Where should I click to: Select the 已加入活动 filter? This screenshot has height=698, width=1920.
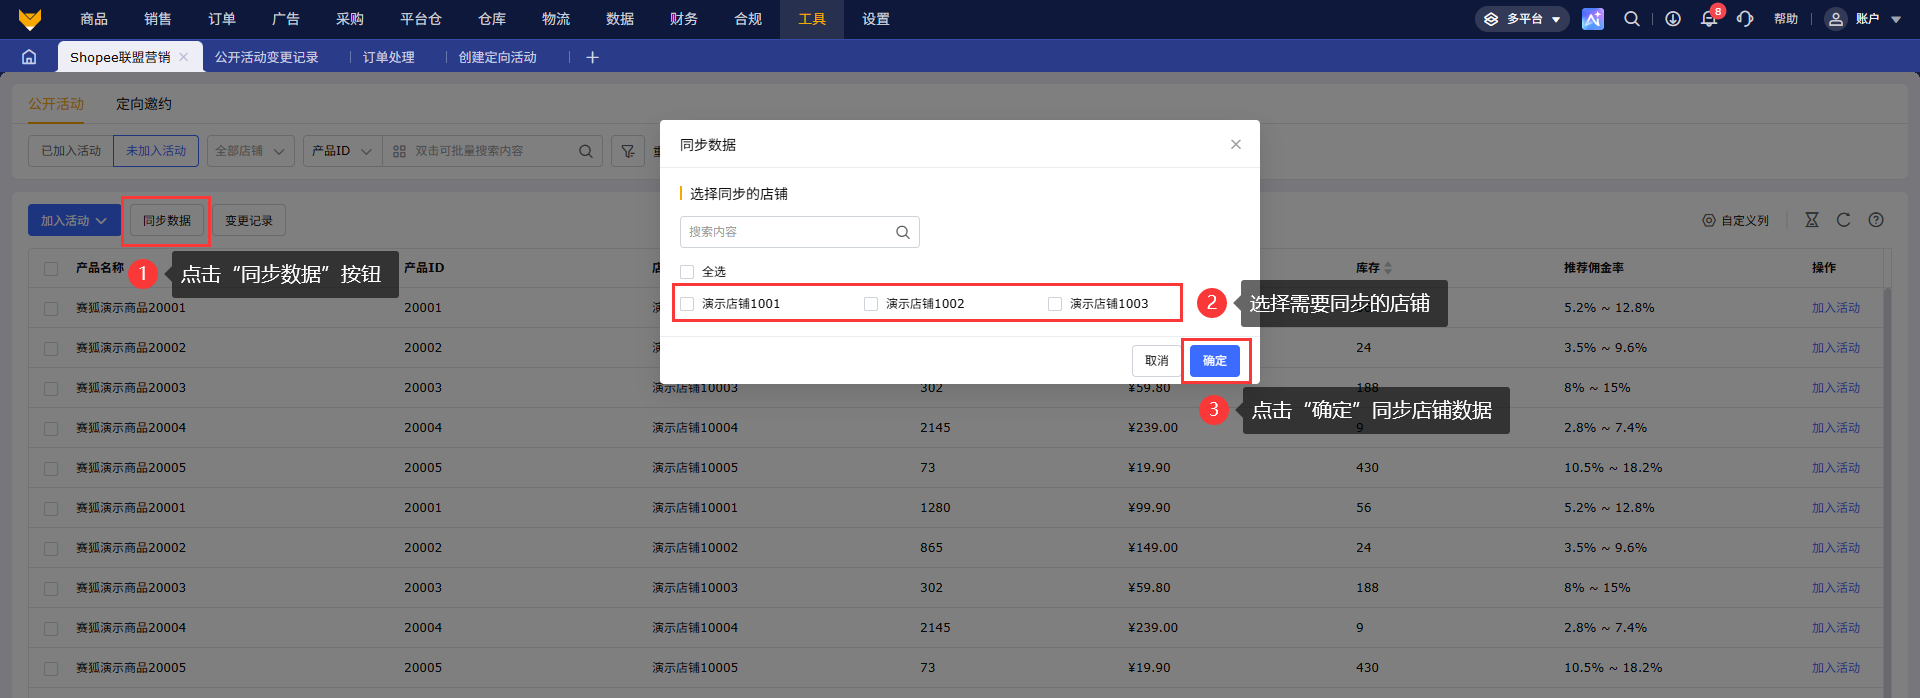71,151
